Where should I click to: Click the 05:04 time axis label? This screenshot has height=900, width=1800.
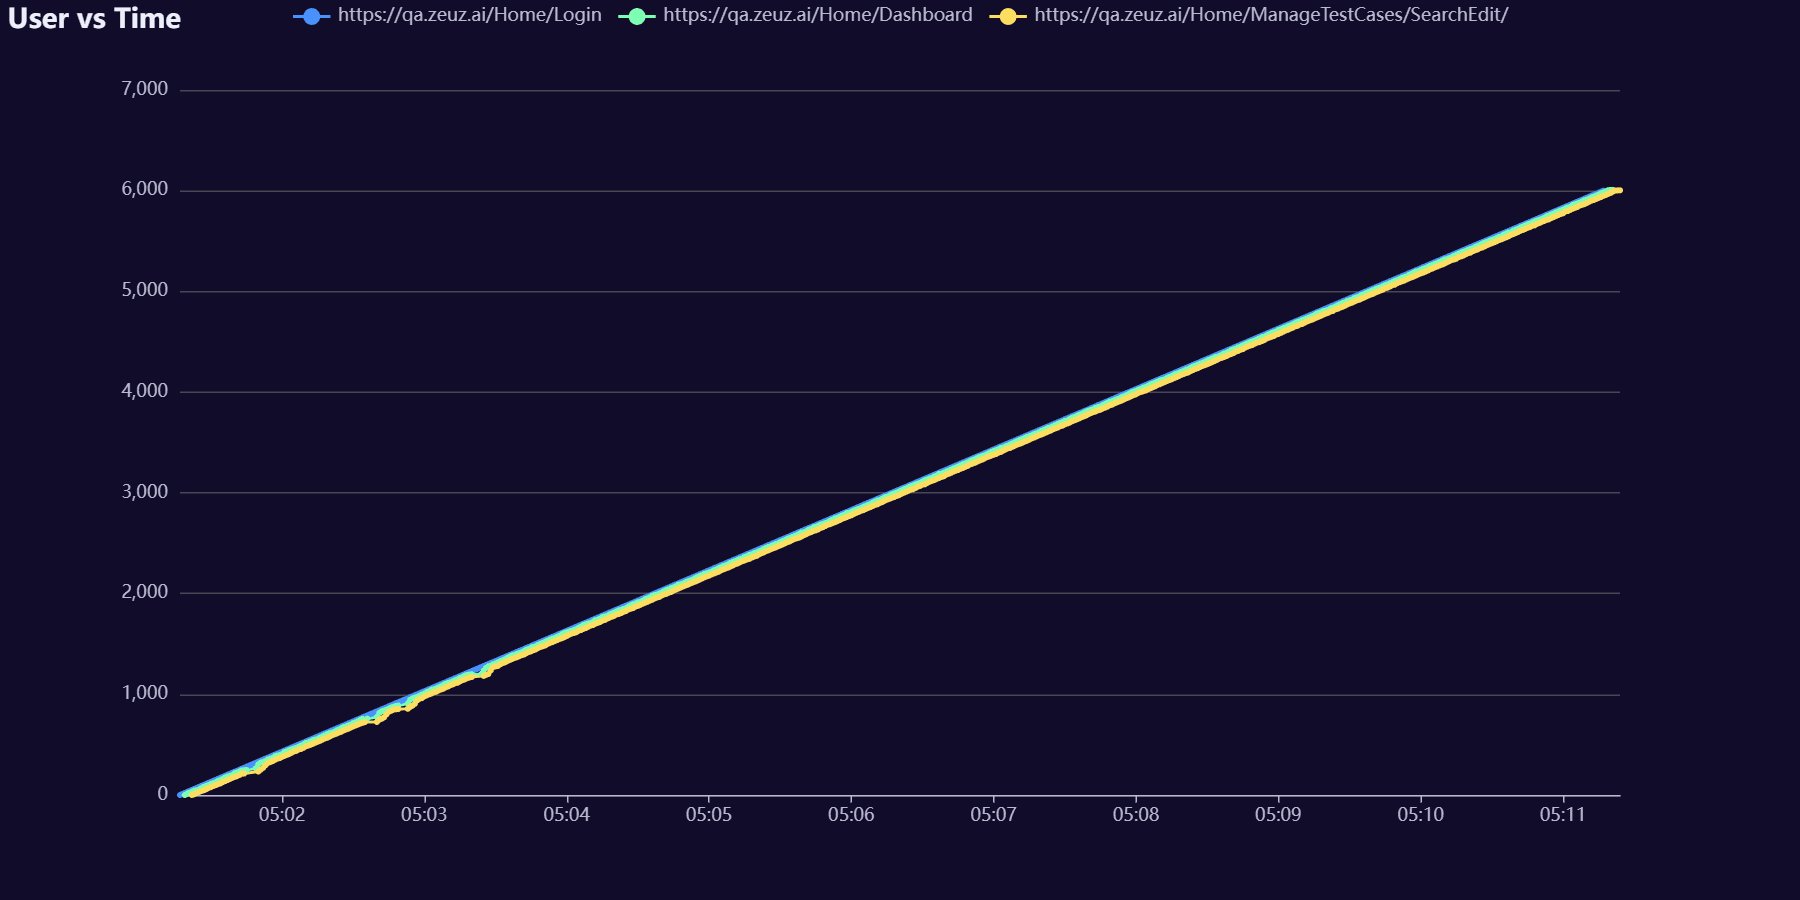coord(567,815)
